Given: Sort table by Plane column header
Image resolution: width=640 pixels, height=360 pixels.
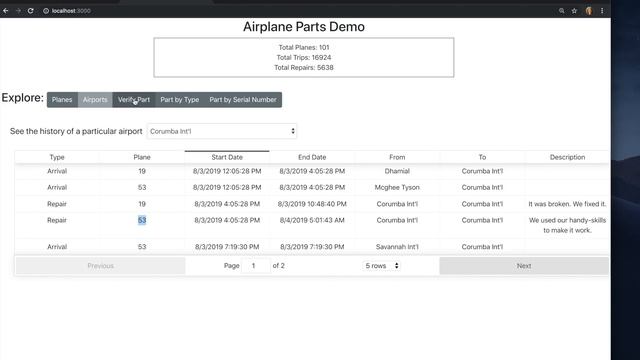Looking at the screenshot, I should (142, 157).
